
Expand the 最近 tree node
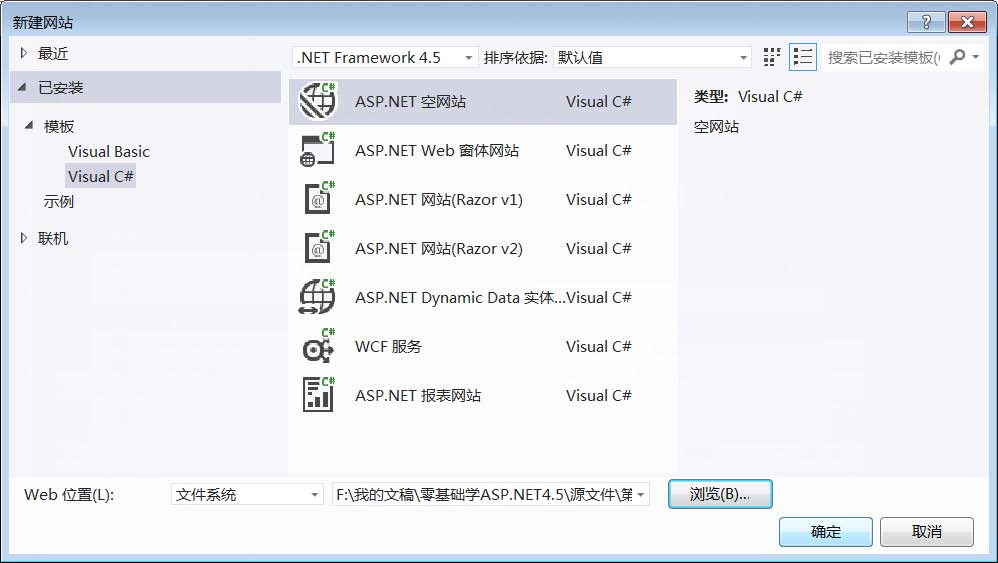[x=24, y=53]
